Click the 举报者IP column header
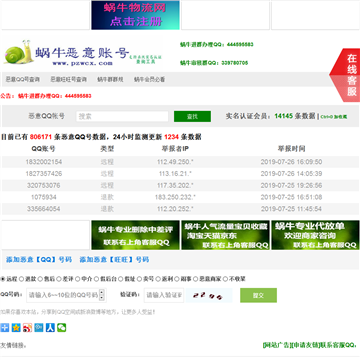The image size is (360, 360). pyautogui.click(x=175, y=149)
